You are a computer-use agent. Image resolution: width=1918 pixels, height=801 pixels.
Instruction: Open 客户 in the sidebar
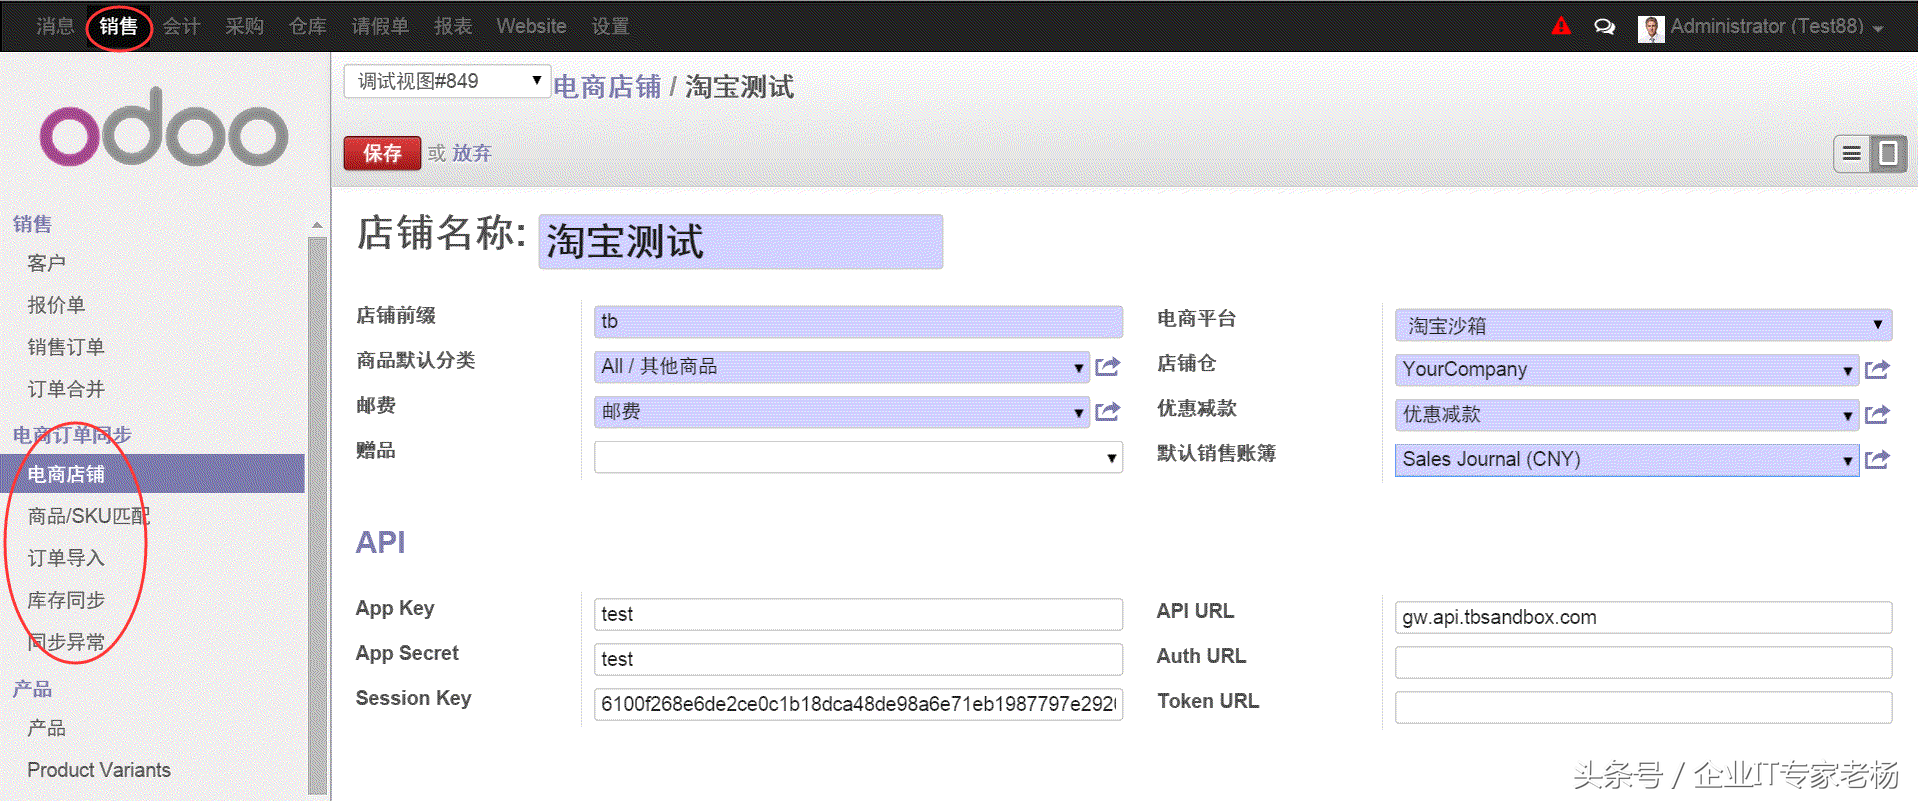tap(47, 263)
